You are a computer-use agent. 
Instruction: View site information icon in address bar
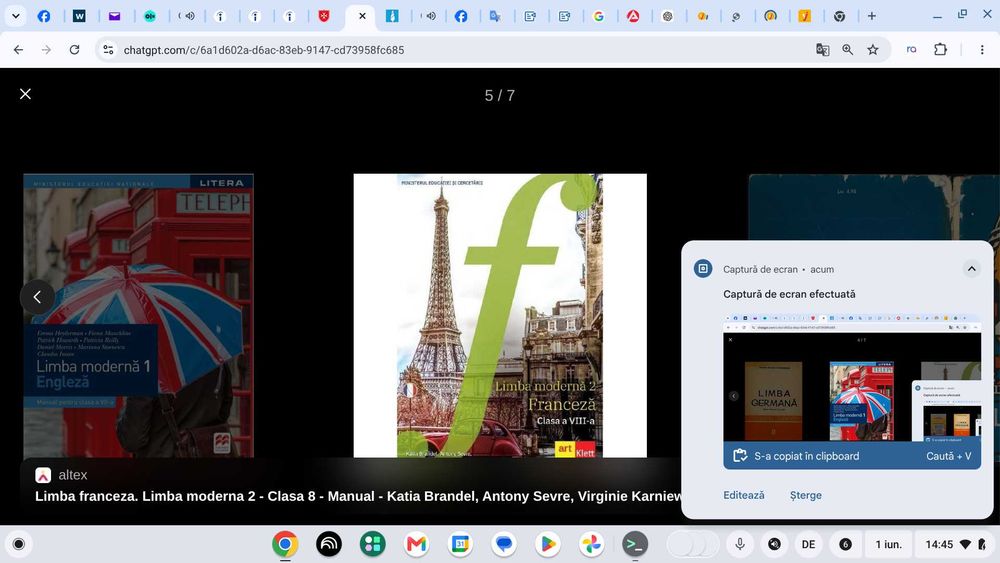tap(108, 50)
